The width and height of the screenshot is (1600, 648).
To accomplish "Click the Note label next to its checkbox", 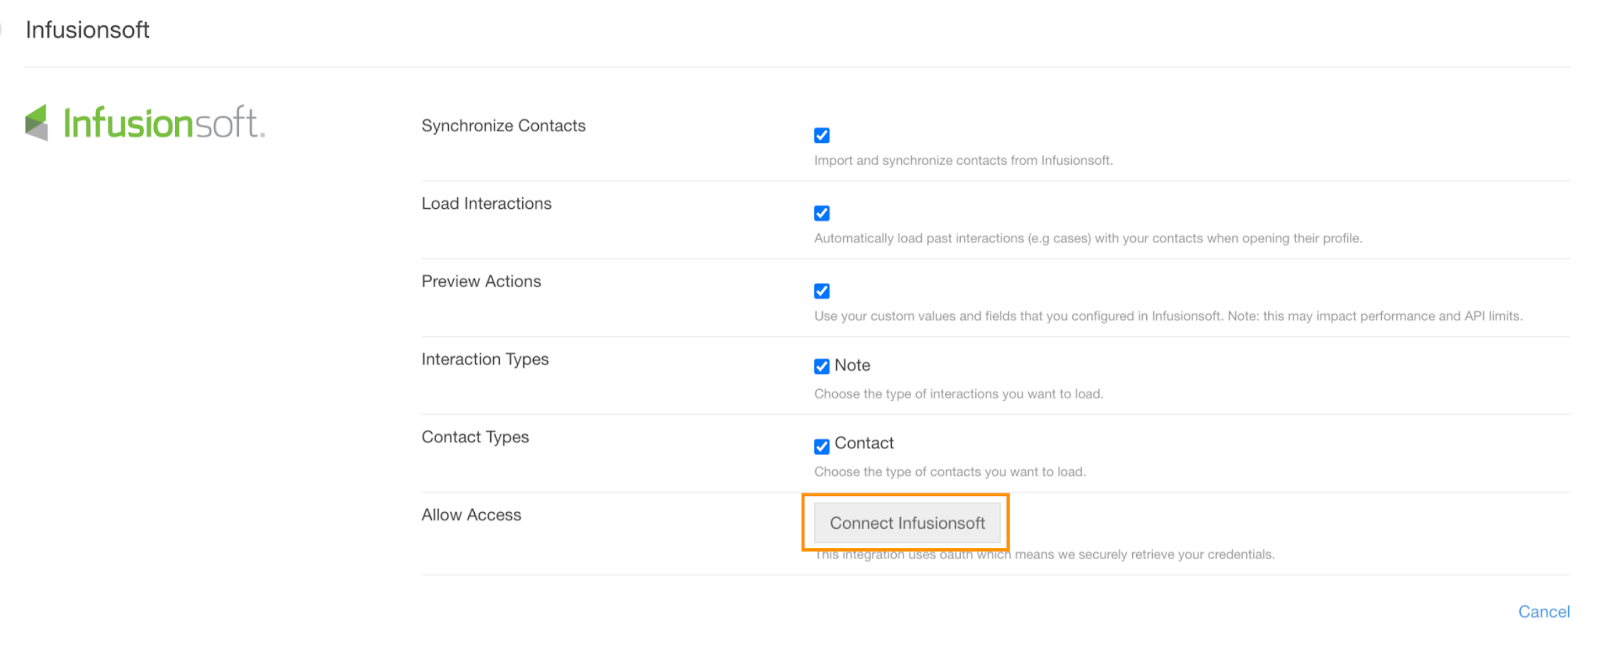I will (852, 365).
